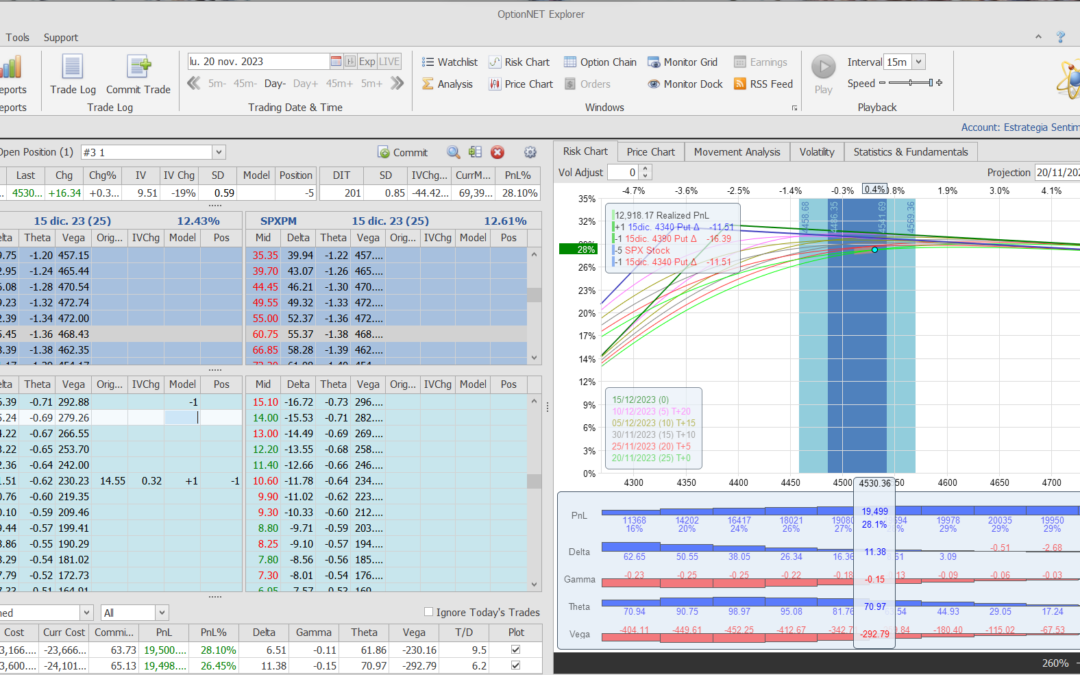Open the Option Chain window
Screen dimensions: 1080x675
pos(600,62)
